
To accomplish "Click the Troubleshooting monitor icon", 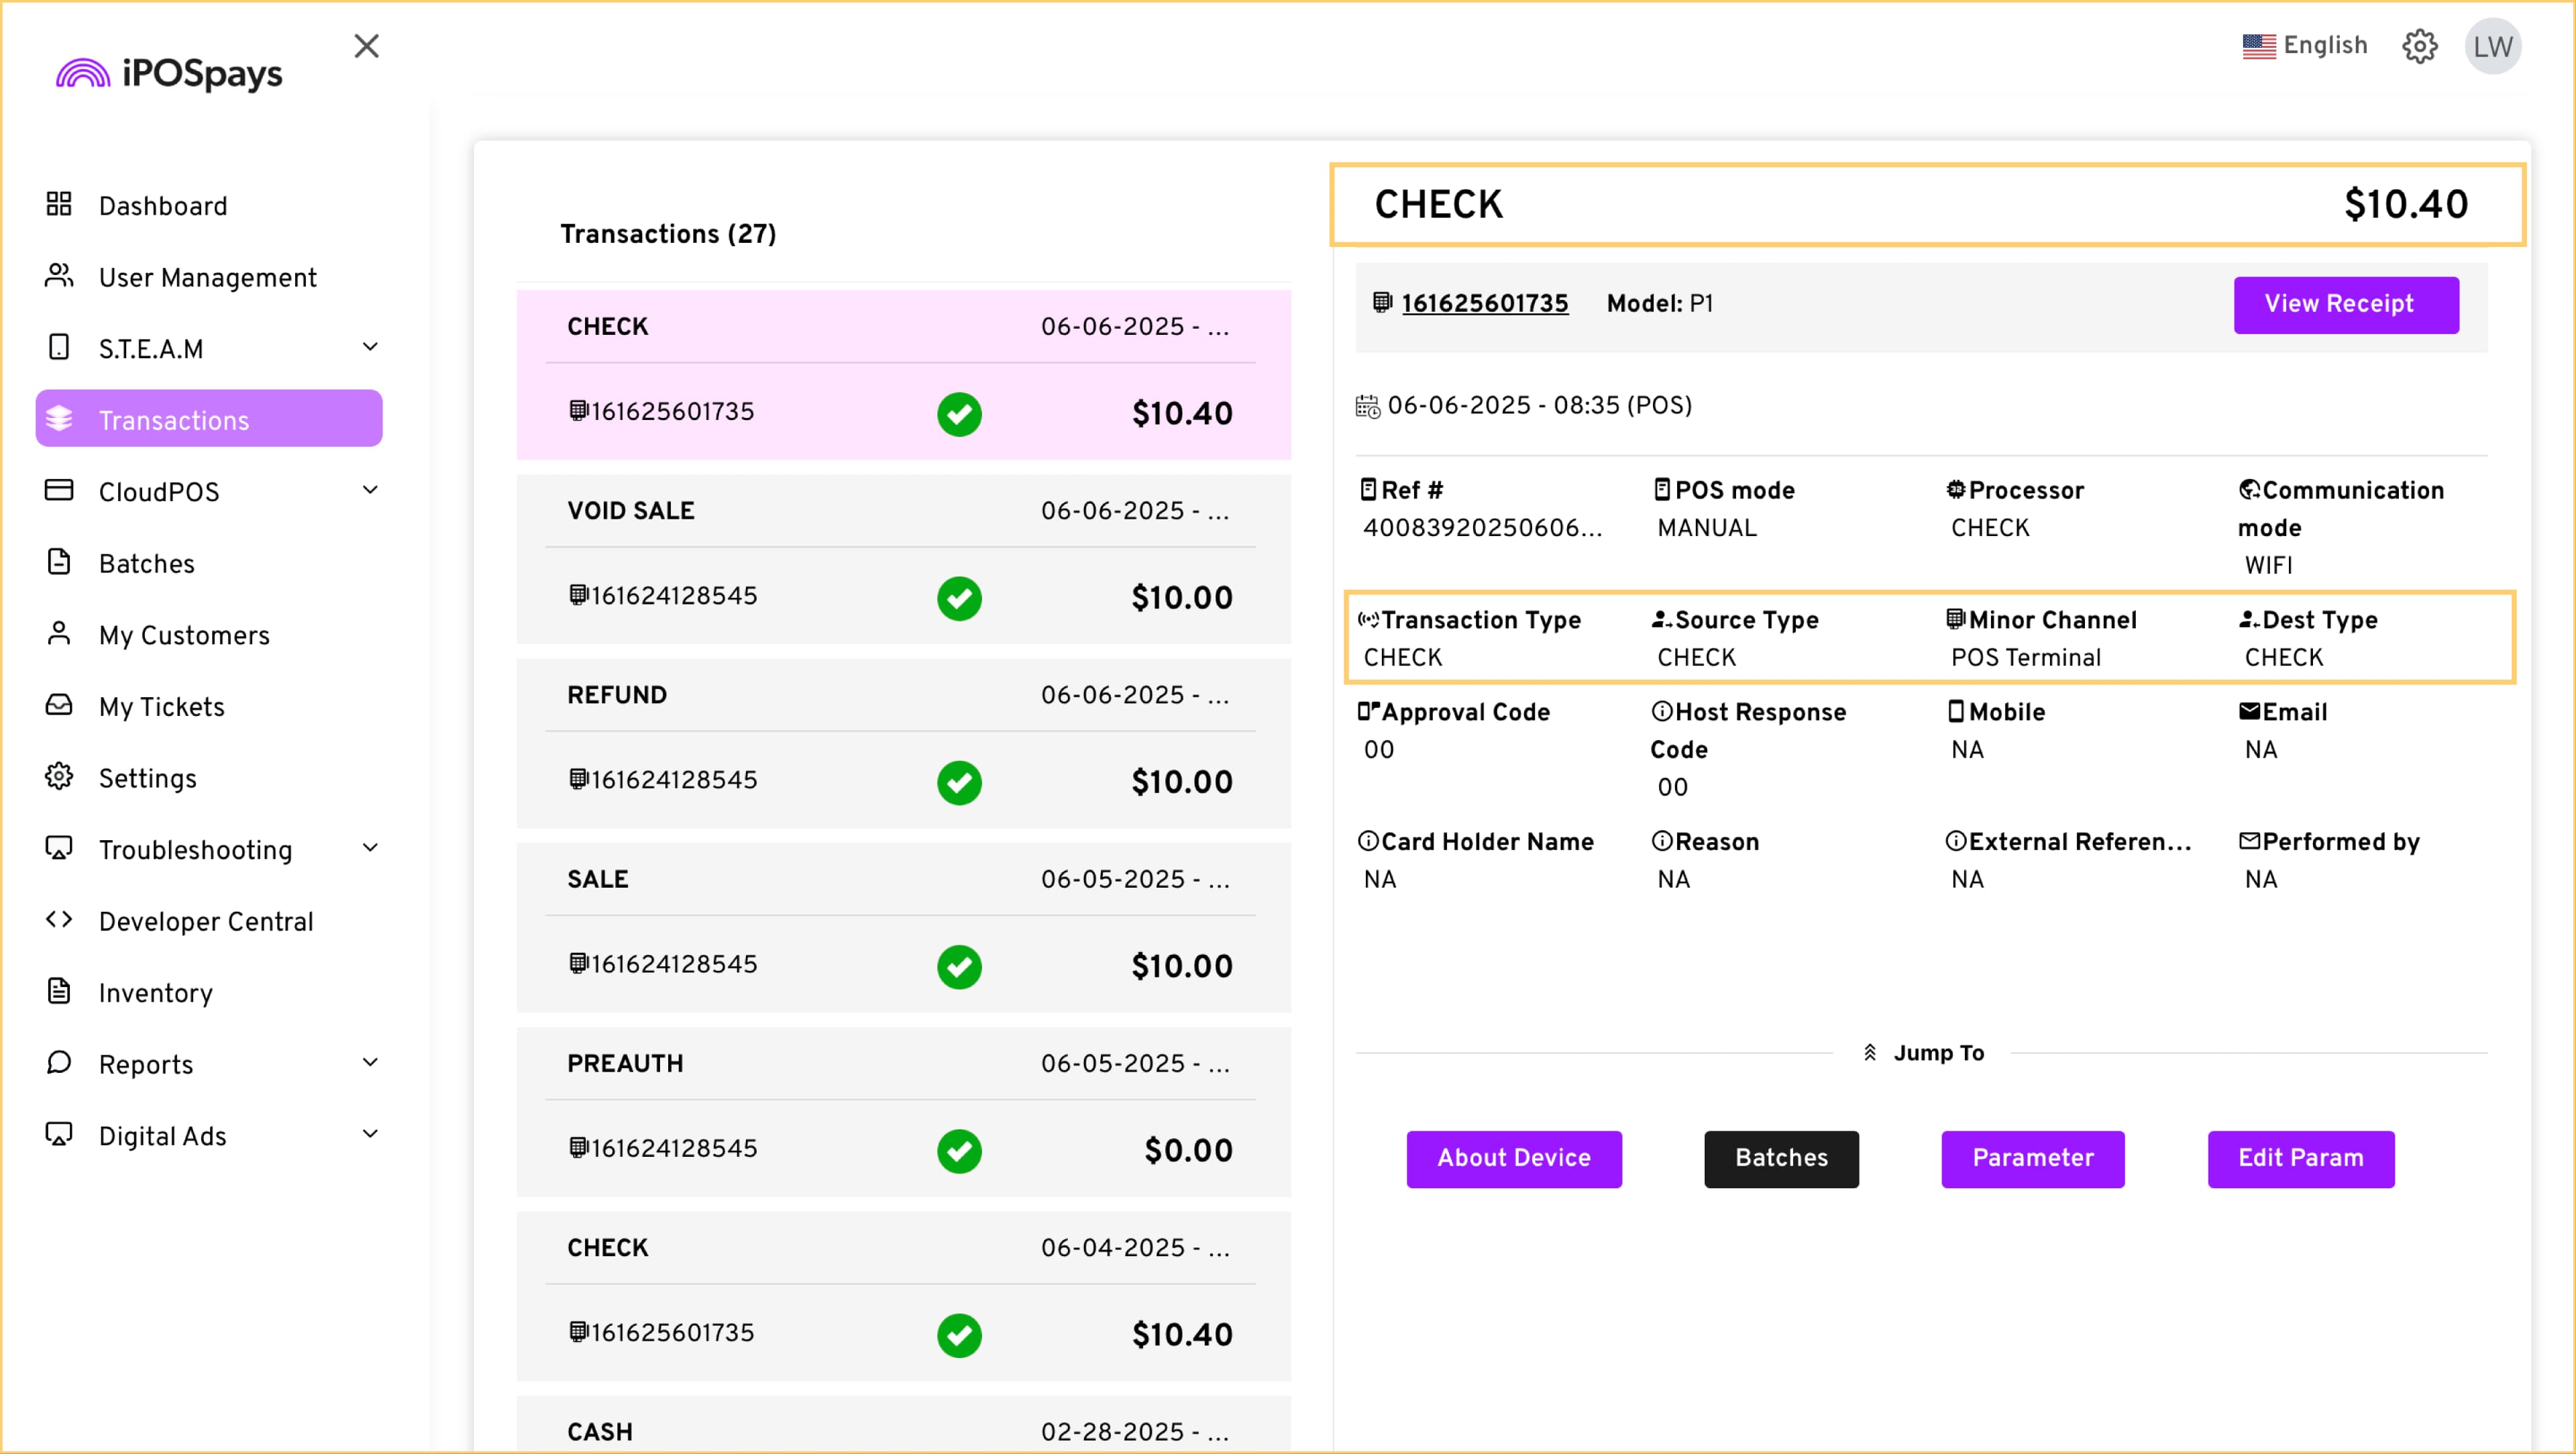I will pos(59,849).
